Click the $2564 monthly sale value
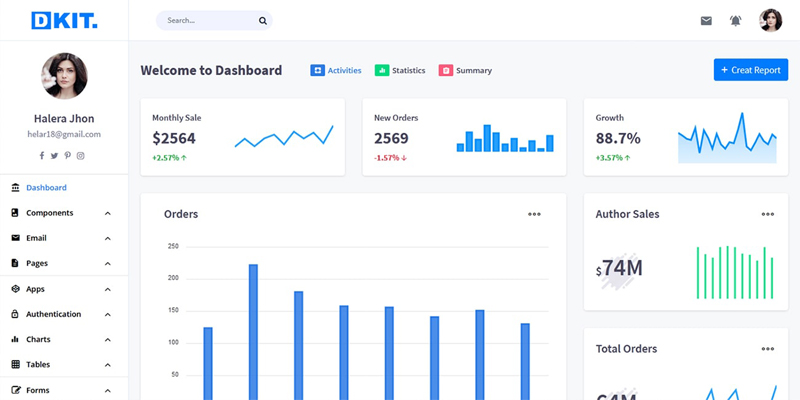 tap(174, 138)
